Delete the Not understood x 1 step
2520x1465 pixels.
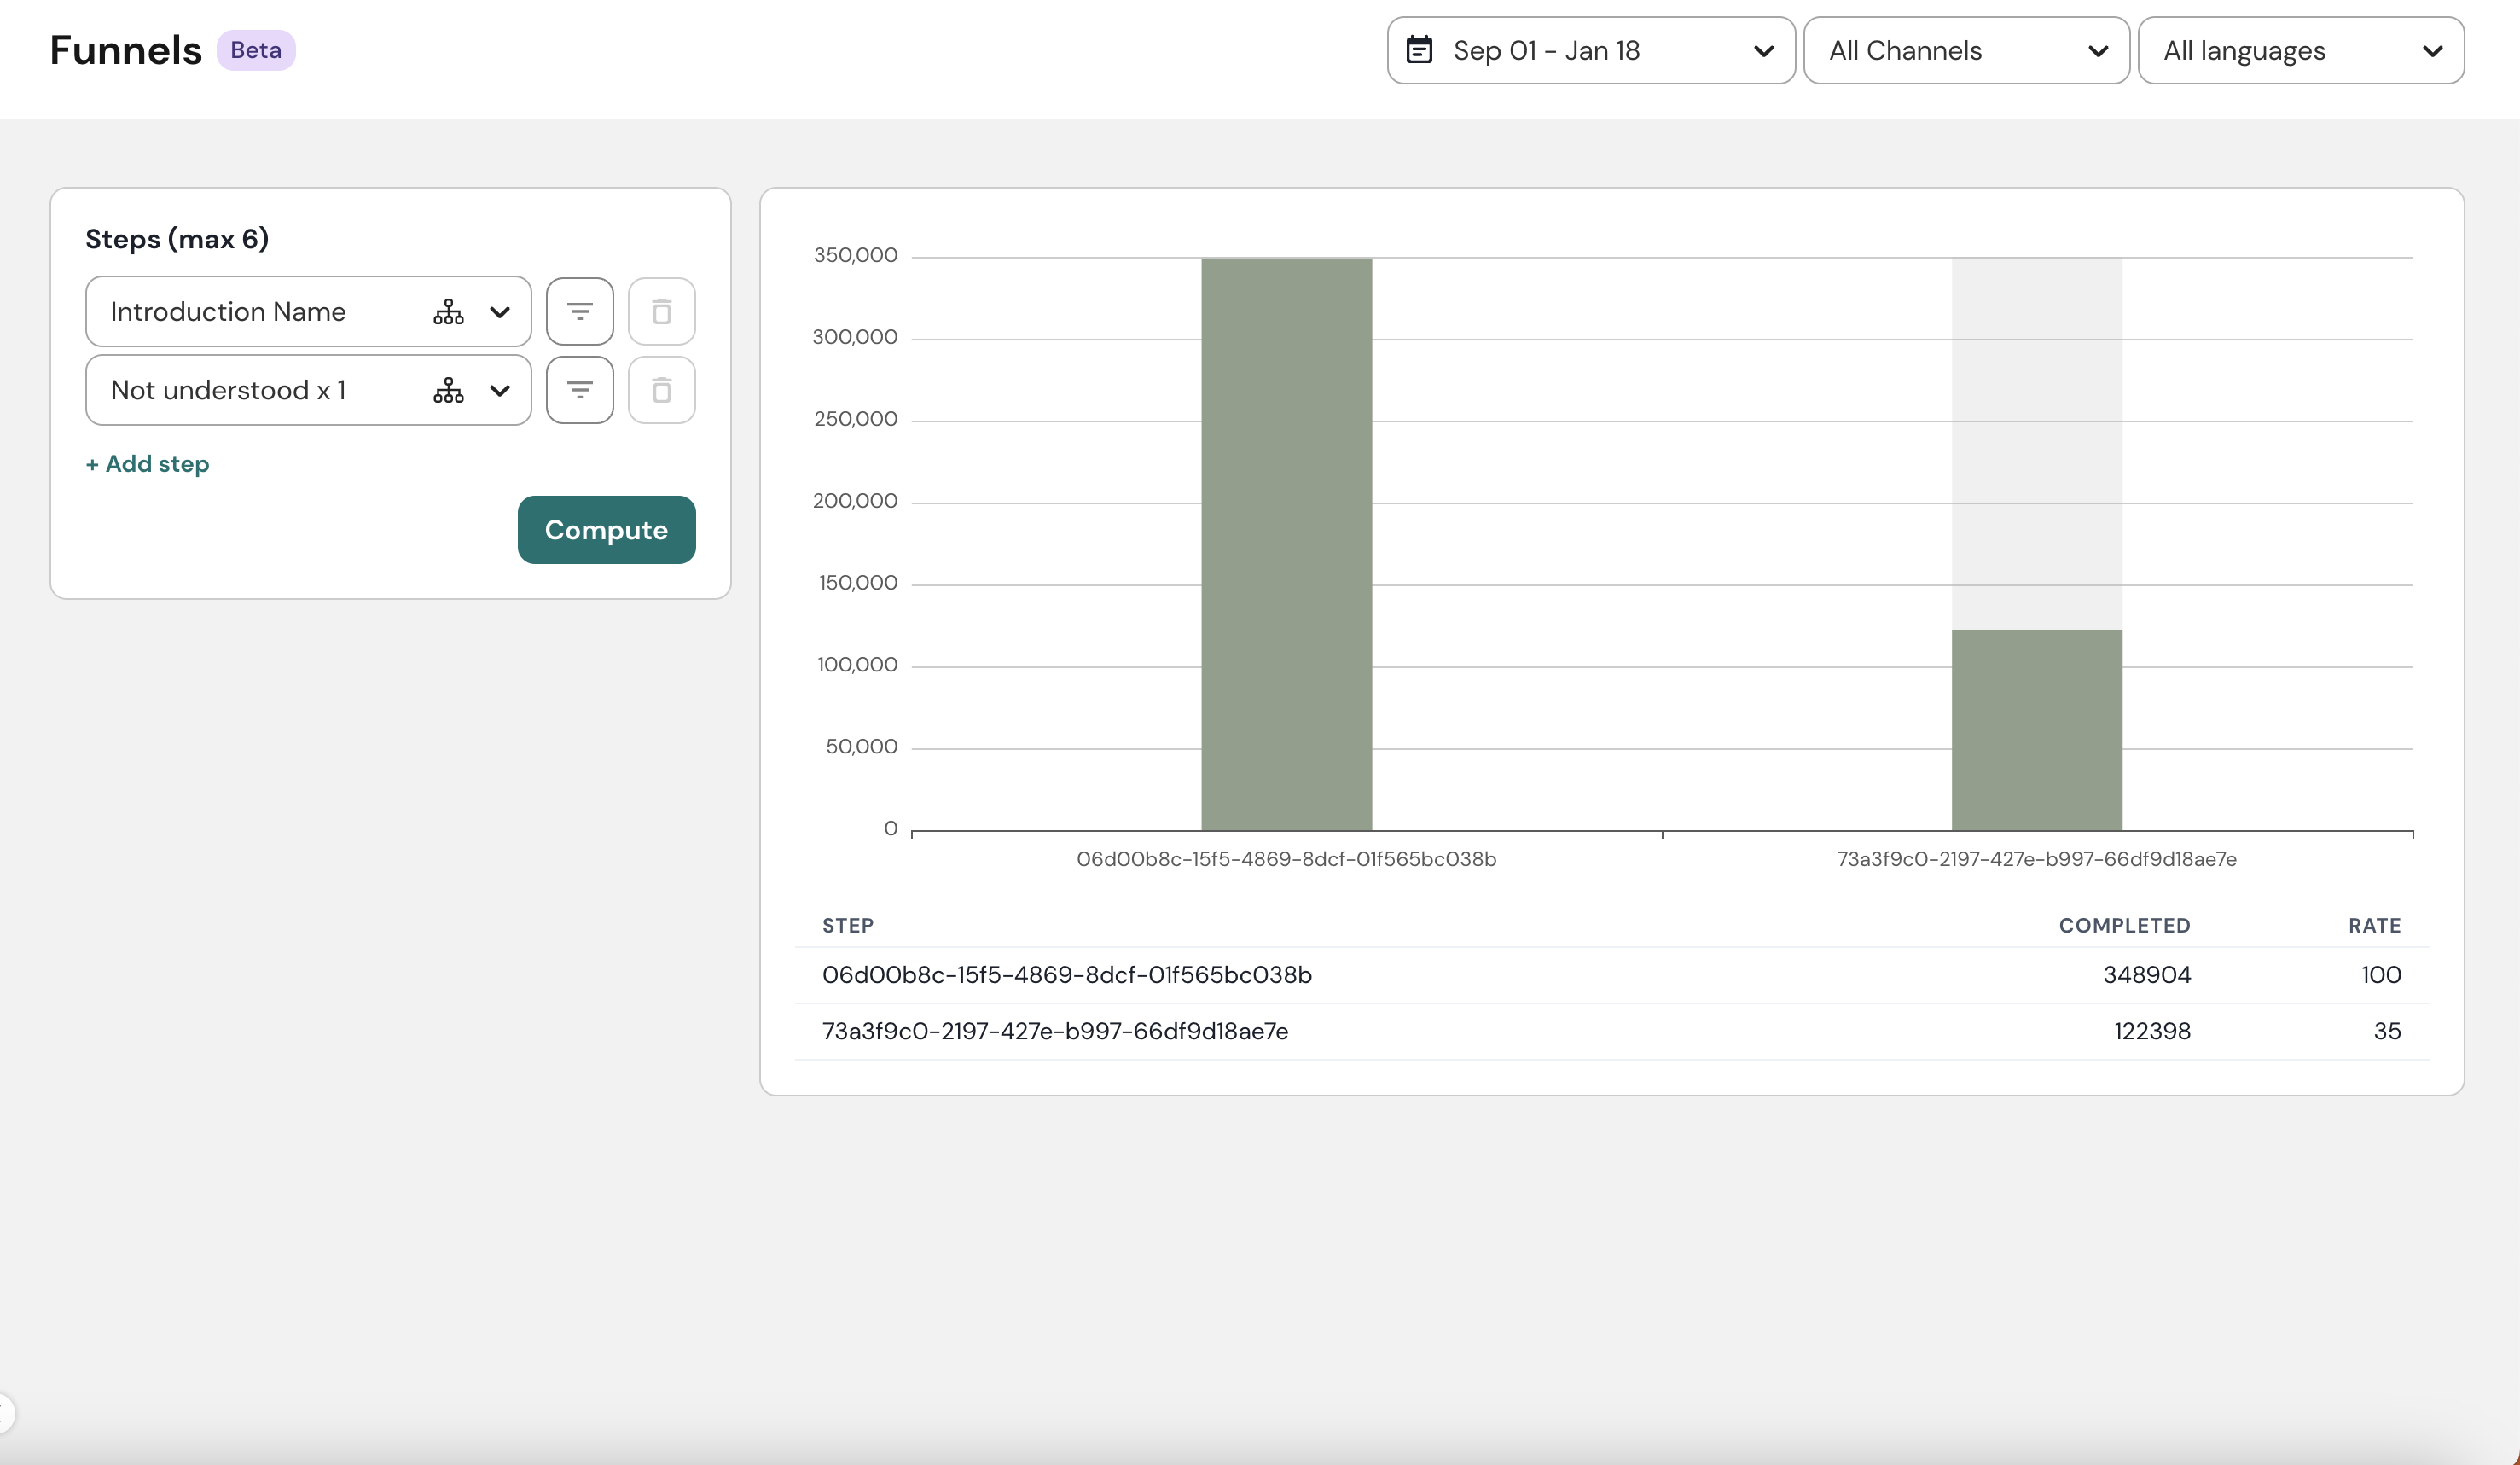point(661,390)
